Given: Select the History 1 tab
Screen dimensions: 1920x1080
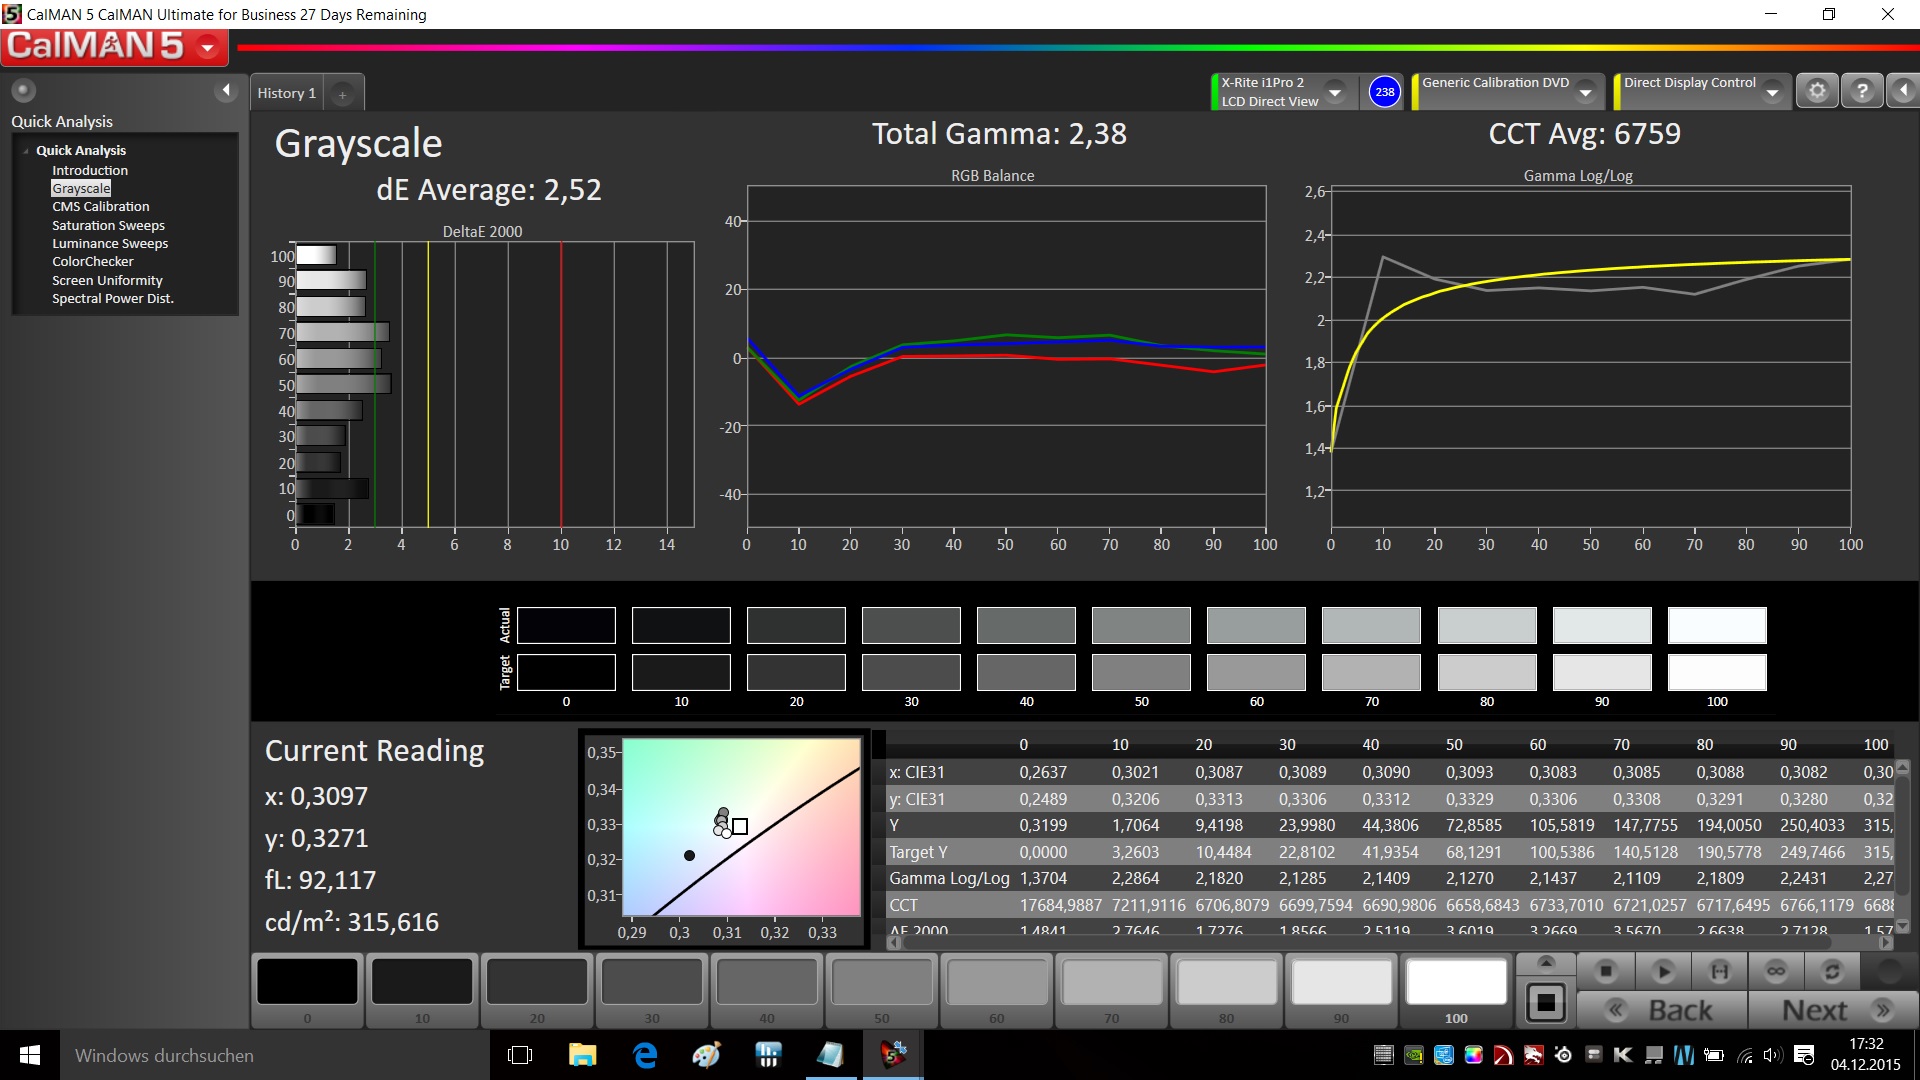Looking at the screenshot, I should click(x=286, y=93).
